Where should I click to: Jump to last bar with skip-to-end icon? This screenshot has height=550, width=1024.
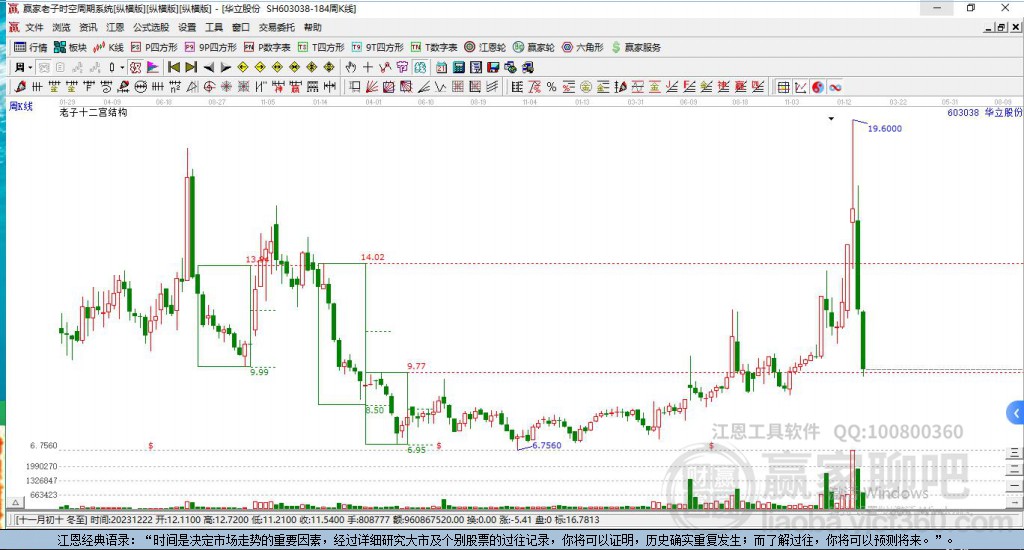click(191, 67)
